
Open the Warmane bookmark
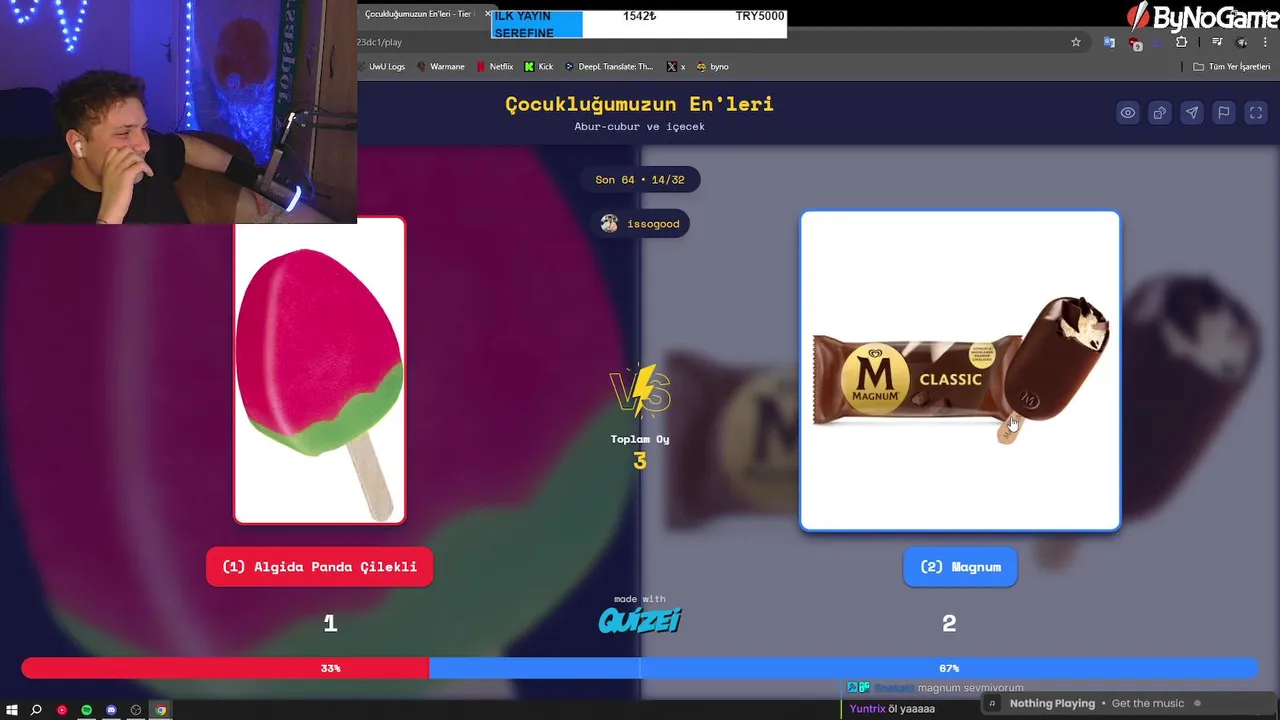pyautogui.click(x=441, y=67)
